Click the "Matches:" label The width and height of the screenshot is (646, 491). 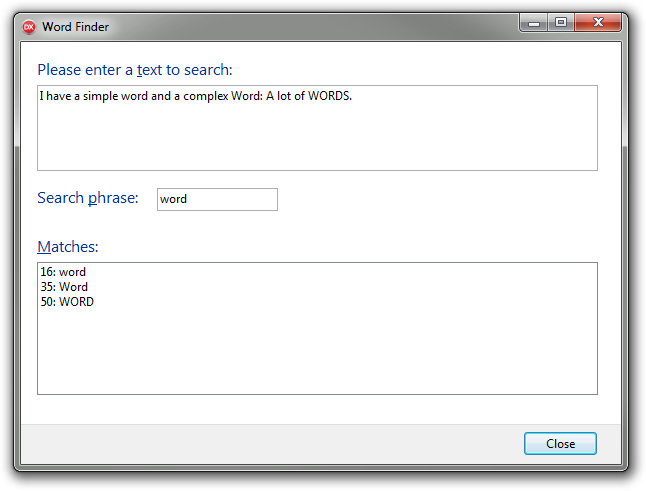tap(68, 247)
